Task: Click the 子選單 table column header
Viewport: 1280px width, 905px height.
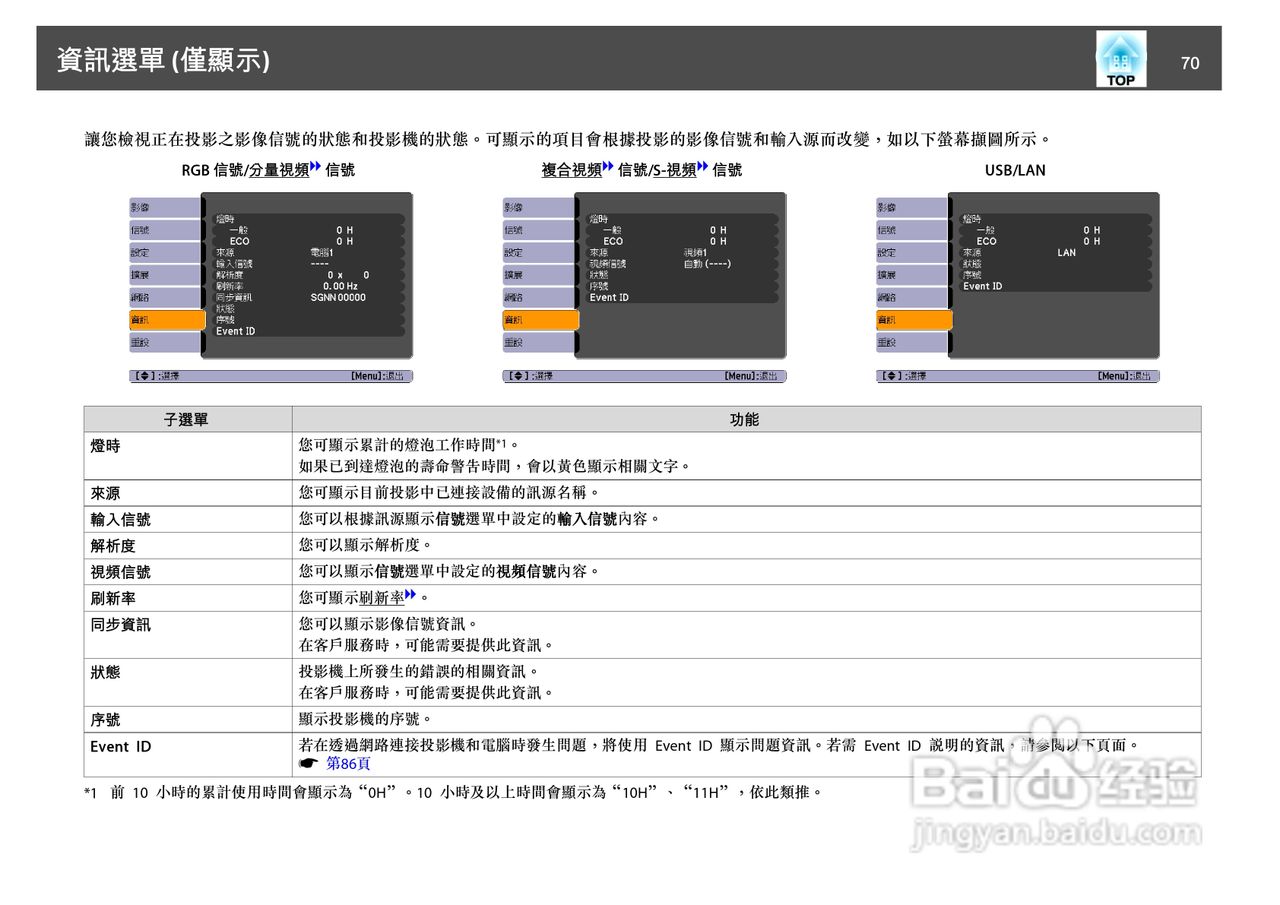Action: tap(188, 419)
